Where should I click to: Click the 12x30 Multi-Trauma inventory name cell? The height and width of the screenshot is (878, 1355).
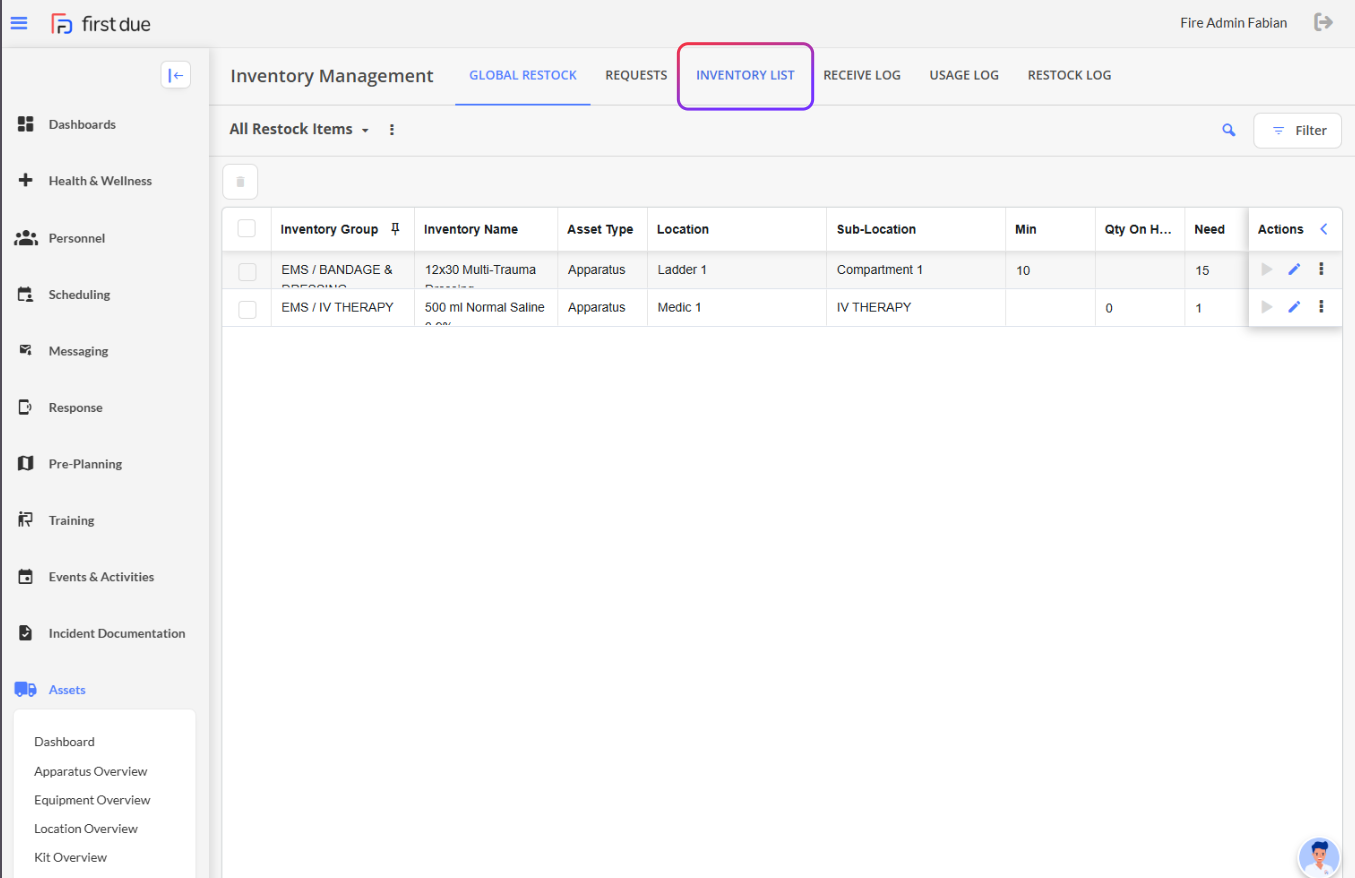click(486, 270)
